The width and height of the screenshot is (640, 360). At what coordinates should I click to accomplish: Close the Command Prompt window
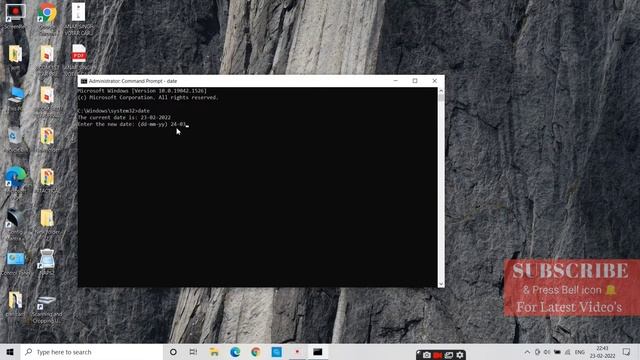[x=435, y=81]
